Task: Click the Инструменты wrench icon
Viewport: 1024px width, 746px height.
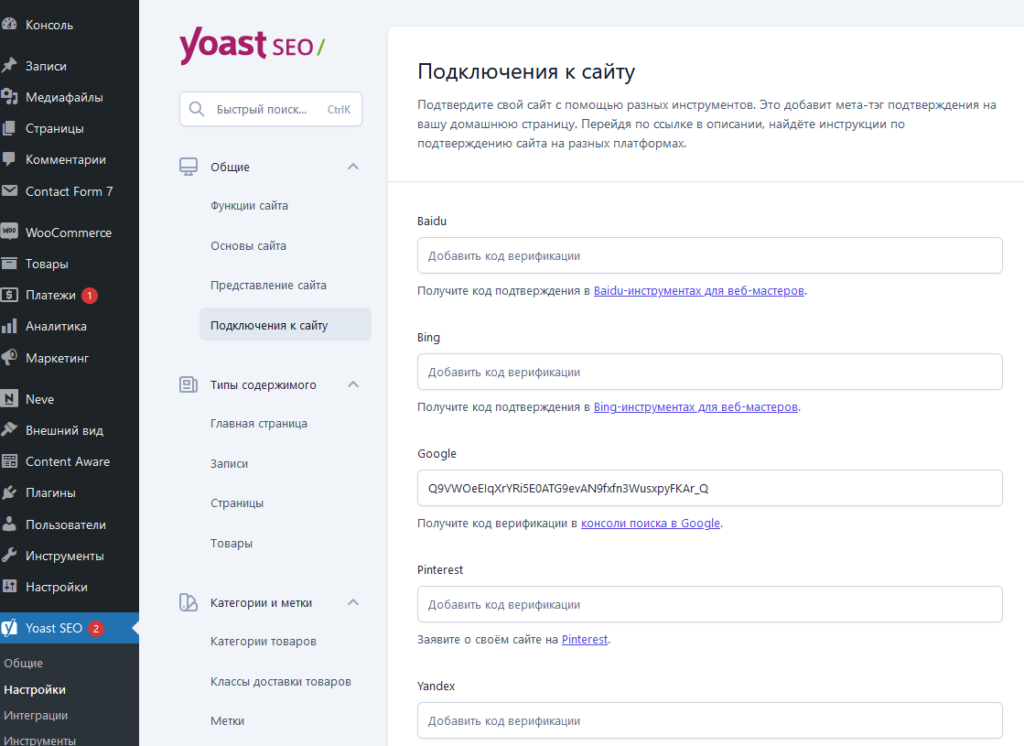Action: (9, 555)
